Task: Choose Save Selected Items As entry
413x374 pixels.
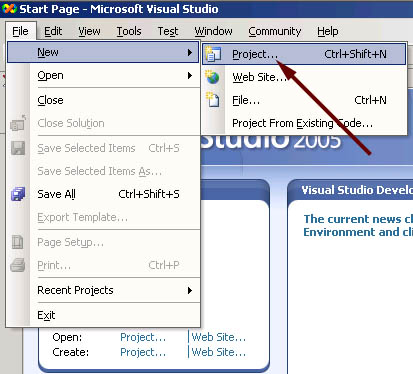Action: coord(103,171)
